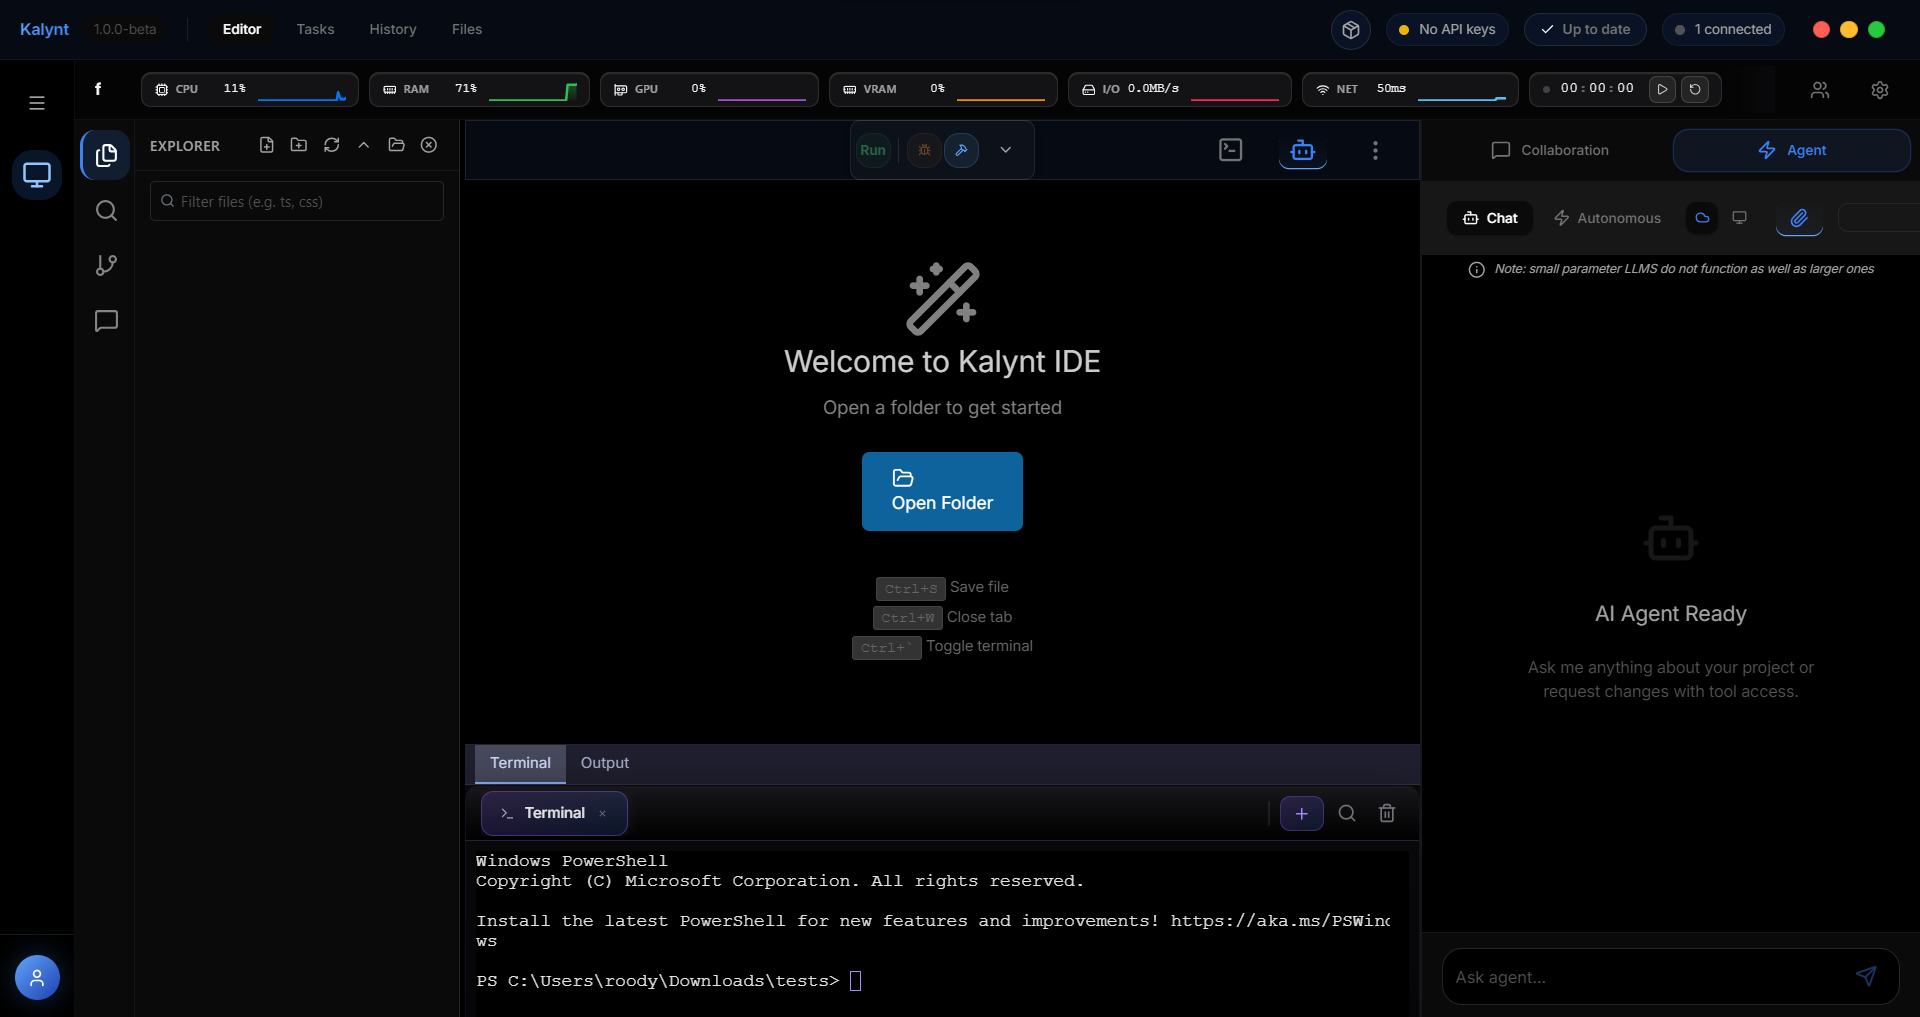Open the three-dot overflow menu
The height and width of the screenshot is (1017, 1920).
pyautogui.click(x=1375, y=150)
